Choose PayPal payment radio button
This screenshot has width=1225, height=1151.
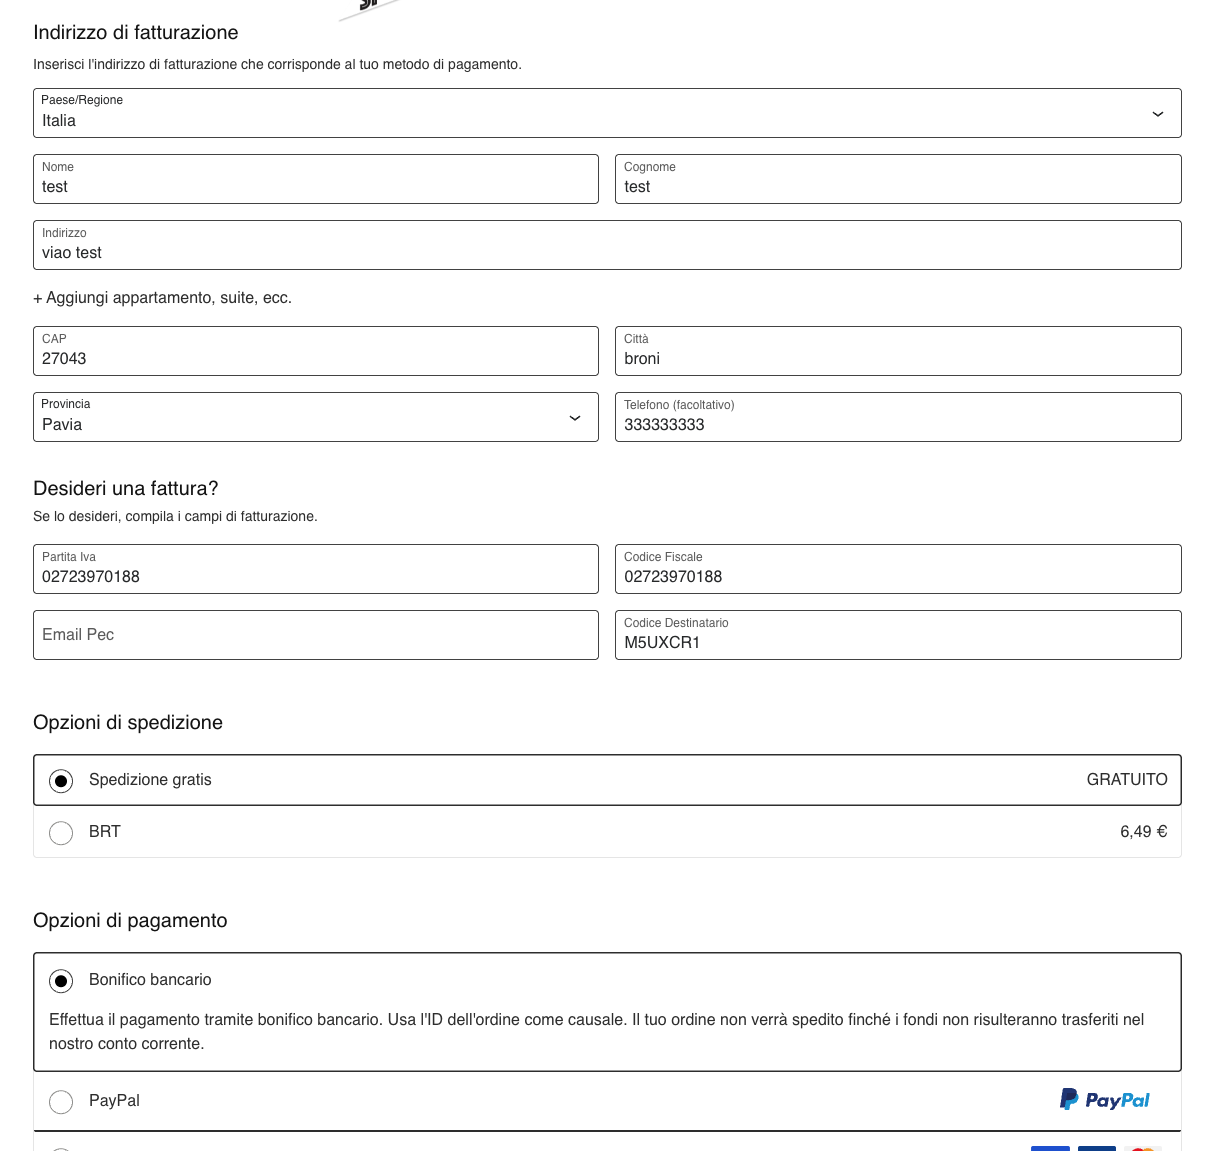pyautogui.click(x=61, y=1102)
